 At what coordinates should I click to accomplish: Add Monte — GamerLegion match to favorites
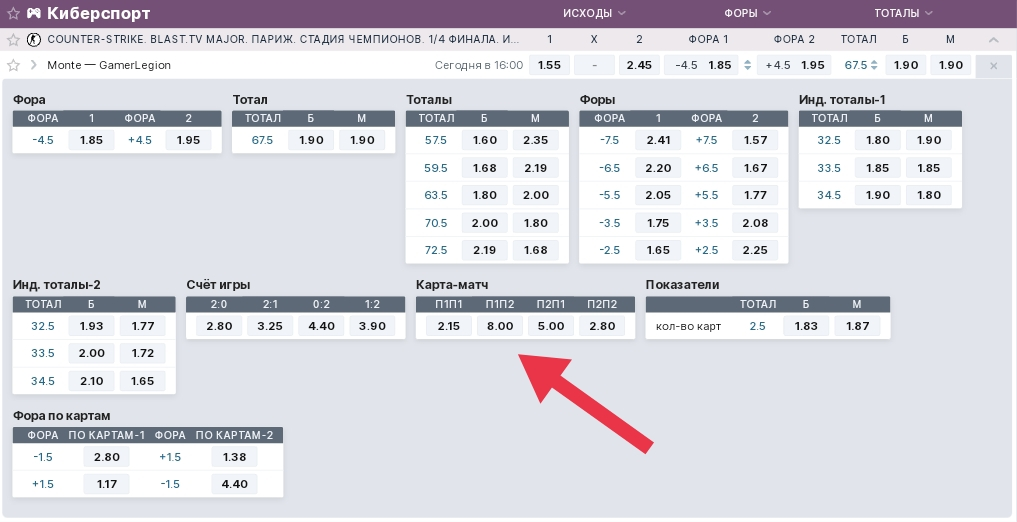(13, 65)
